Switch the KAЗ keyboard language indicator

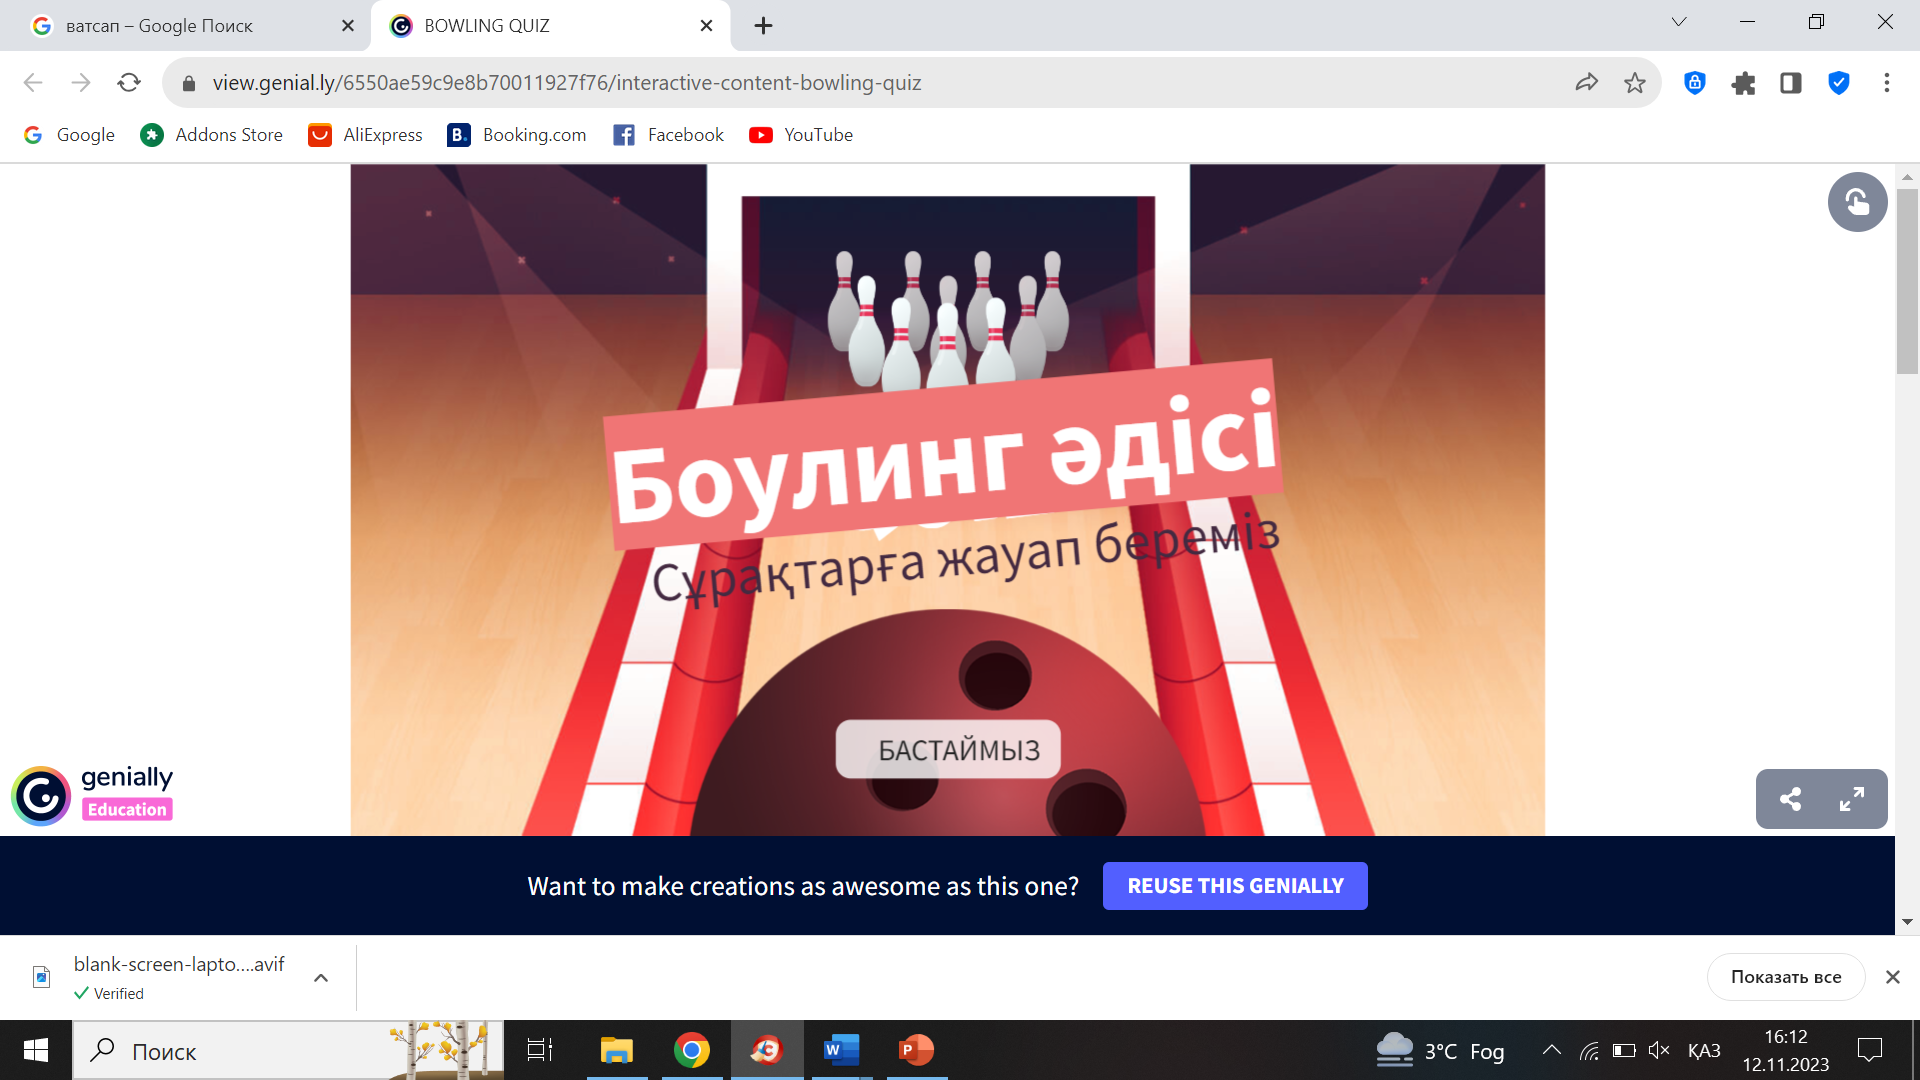1704,1050
